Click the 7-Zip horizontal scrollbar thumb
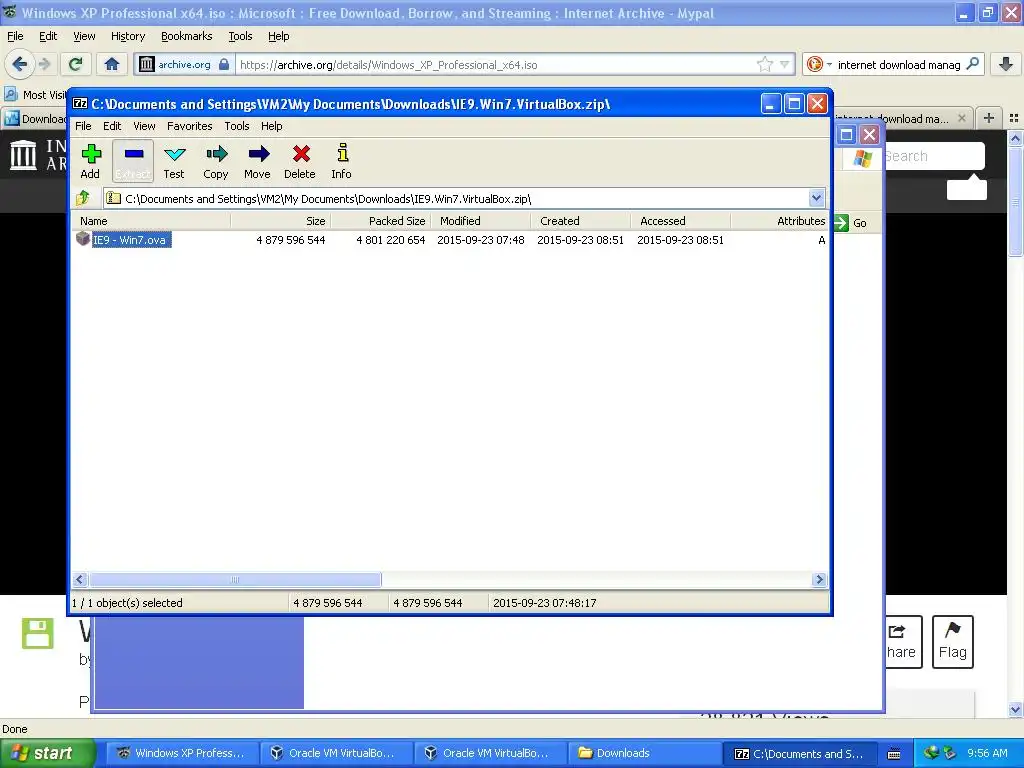This screenshot has width=1024, height=768. [235, 580]
